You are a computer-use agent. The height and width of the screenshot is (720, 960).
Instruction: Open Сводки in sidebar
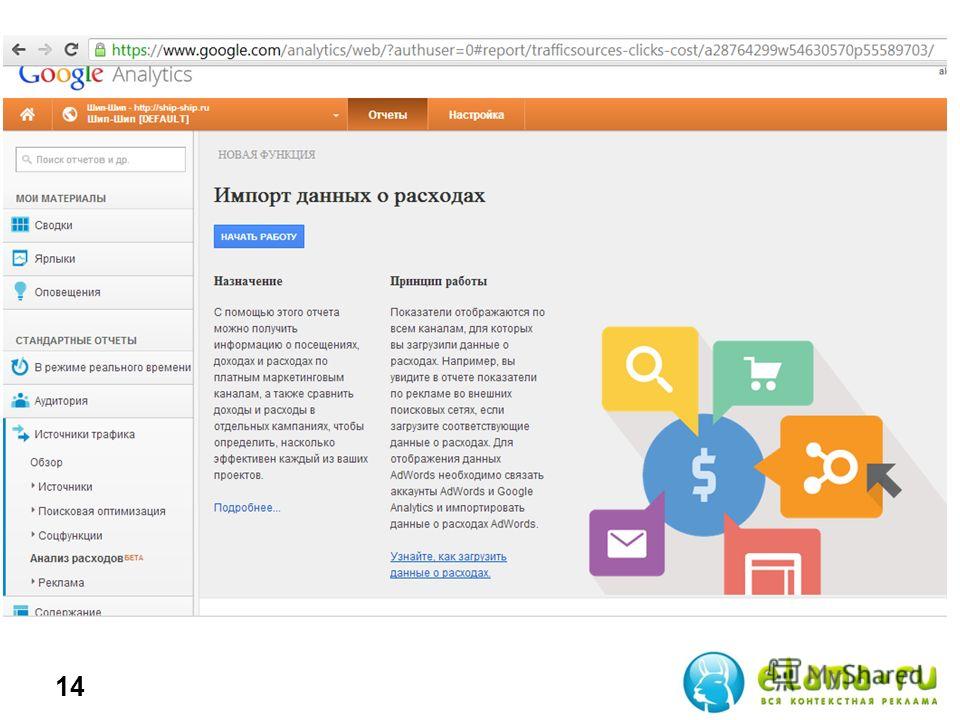pyautogui.click(x=98, y=225)
